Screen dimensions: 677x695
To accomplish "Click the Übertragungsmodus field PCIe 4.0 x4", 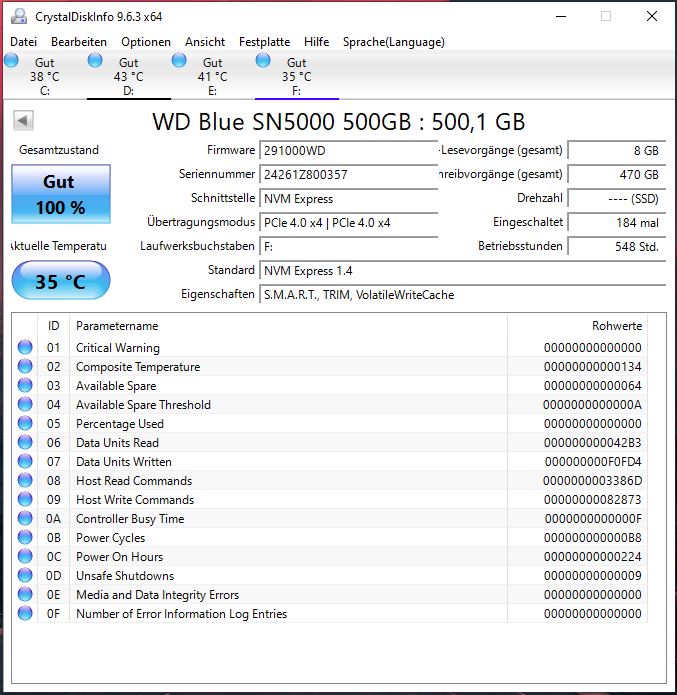I will click(348, 223).
